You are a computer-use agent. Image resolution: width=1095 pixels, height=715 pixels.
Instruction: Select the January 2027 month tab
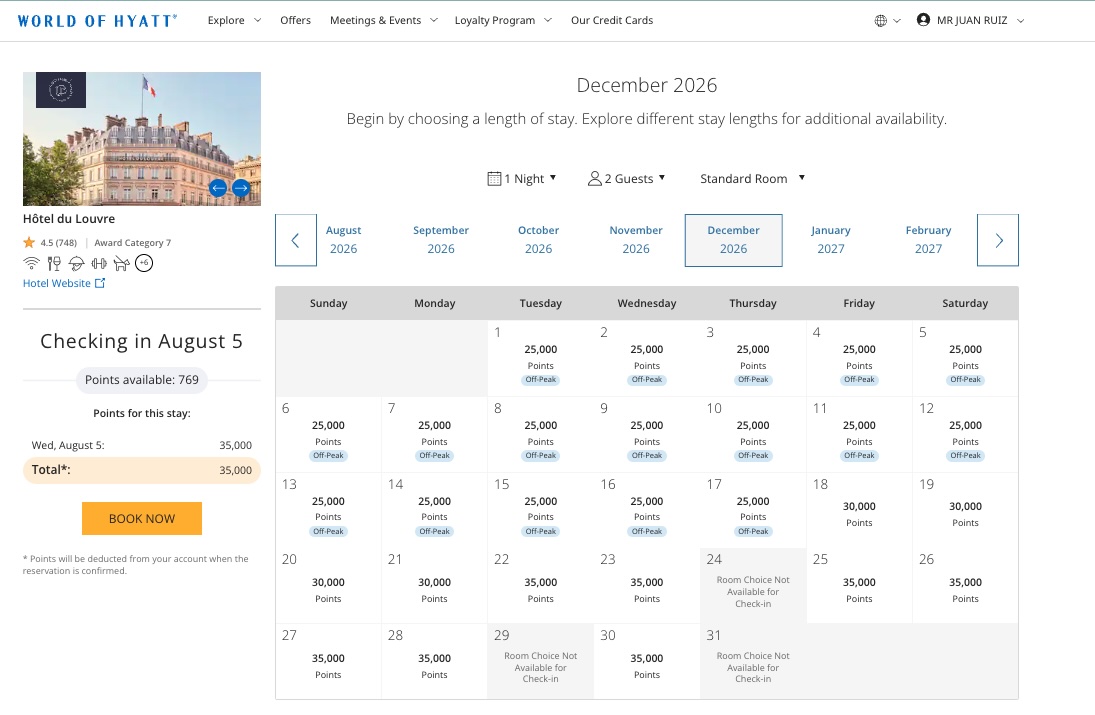[x=830, y=239]
